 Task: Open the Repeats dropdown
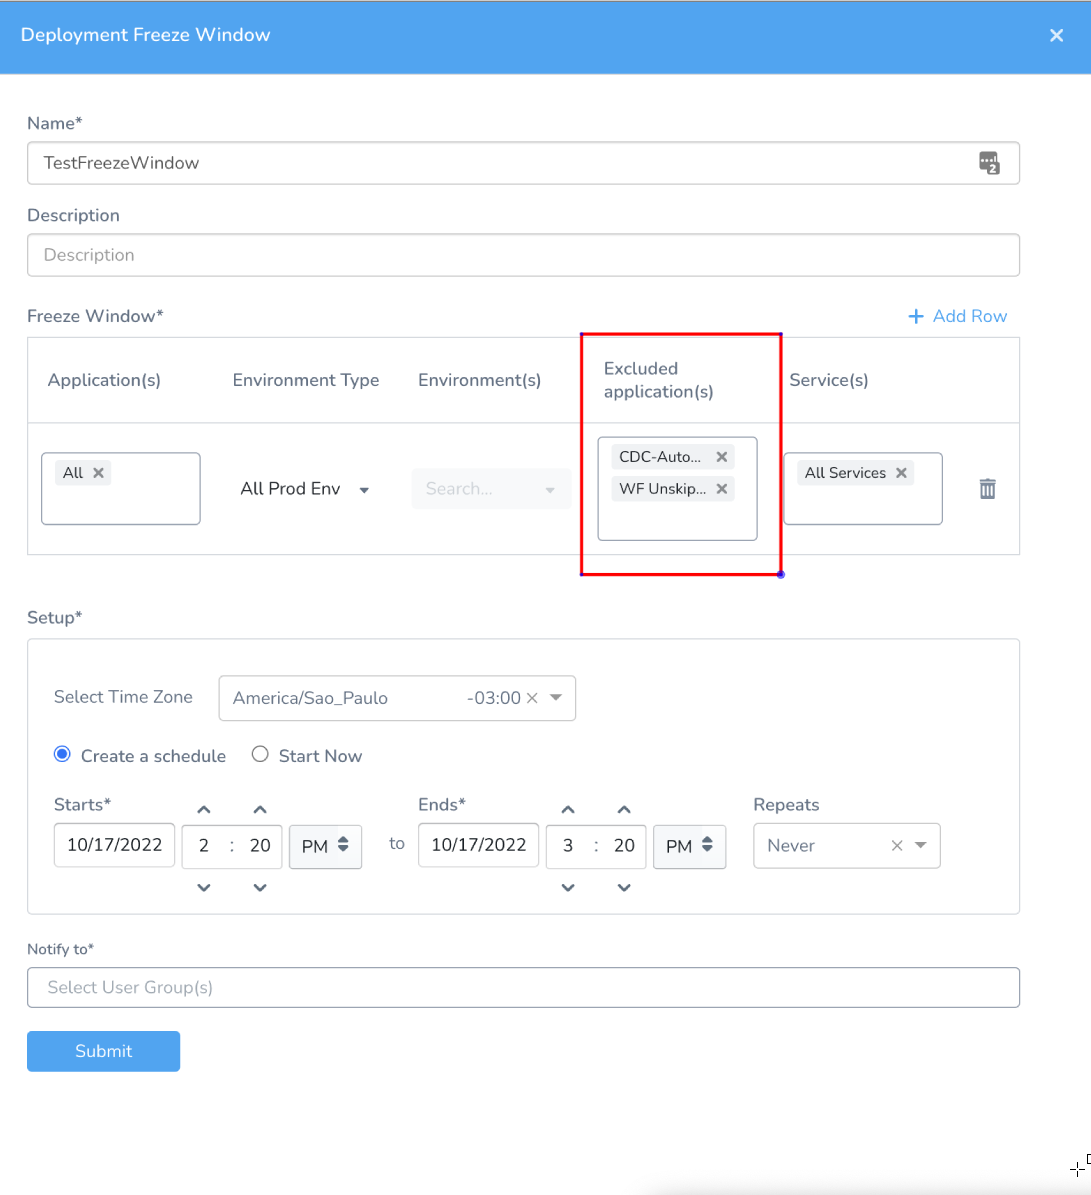pyautogui.click(x=920, y=845)
